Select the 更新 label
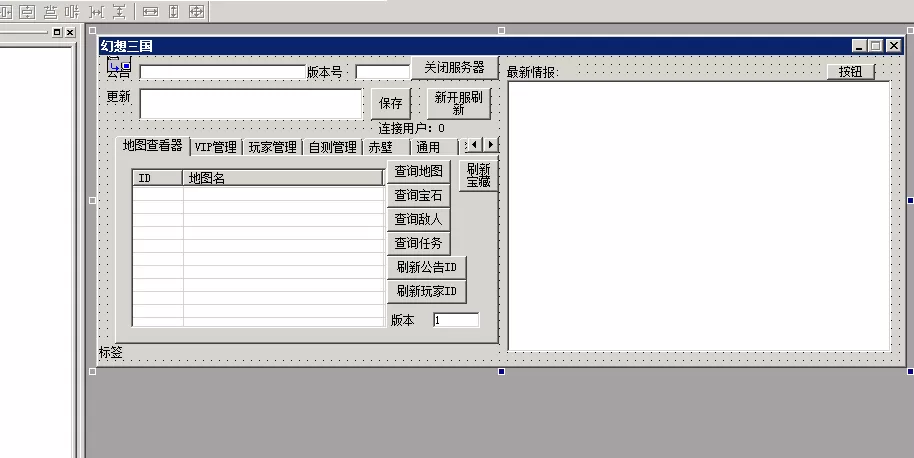The image size is (914, 458). (x=118, y=97)
